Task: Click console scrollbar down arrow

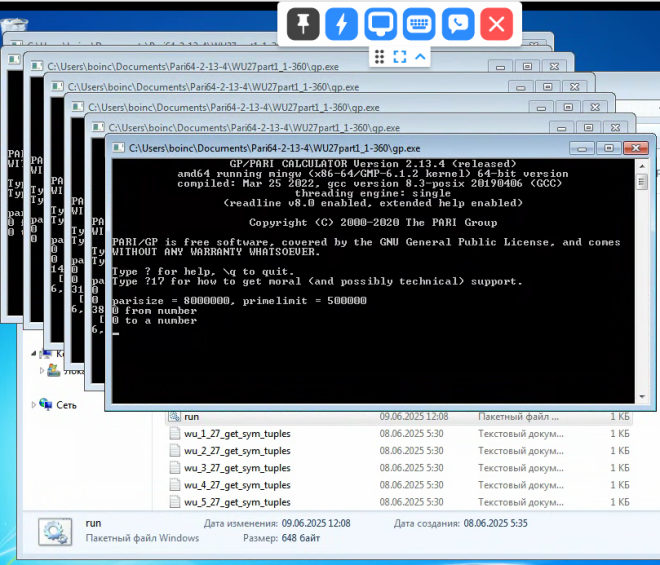Action: [x=642, y=397]
